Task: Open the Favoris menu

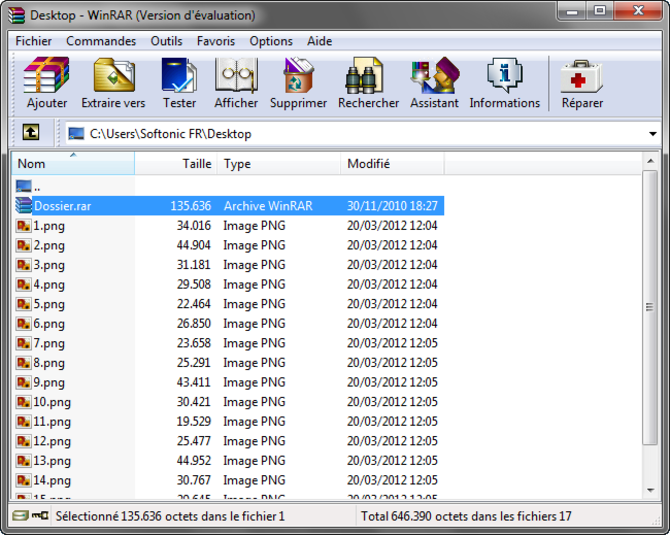Action: coord(216,41)
